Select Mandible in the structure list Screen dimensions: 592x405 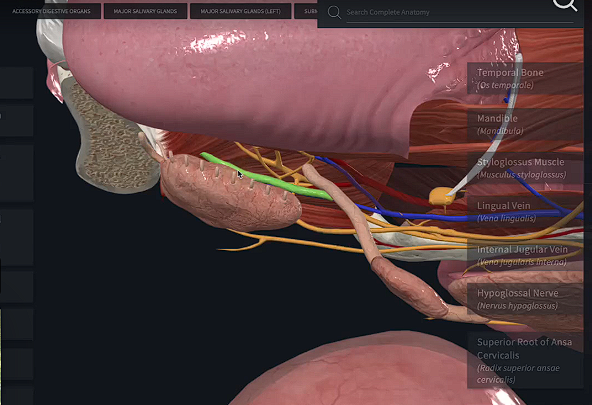point(525,124)
